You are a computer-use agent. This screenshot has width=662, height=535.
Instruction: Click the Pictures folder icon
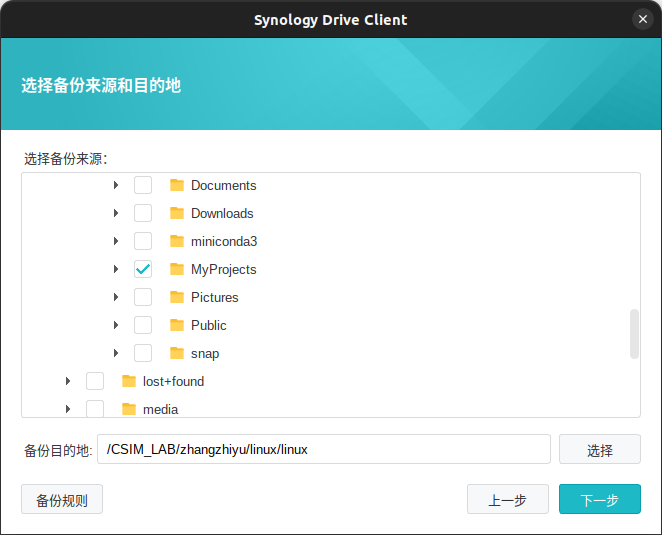coord(177,297)
